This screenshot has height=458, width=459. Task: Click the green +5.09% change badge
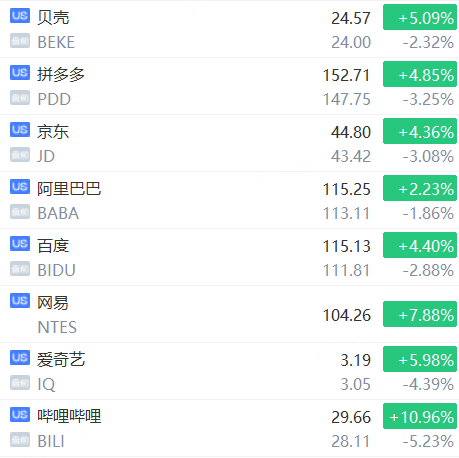pos(420,17)
